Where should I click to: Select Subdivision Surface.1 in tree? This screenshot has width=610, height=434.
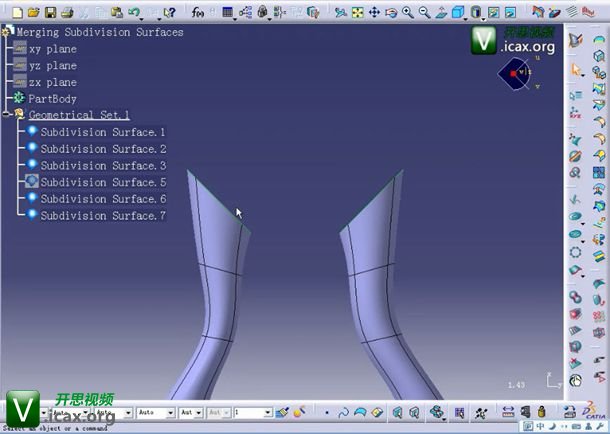pos(102,132)
